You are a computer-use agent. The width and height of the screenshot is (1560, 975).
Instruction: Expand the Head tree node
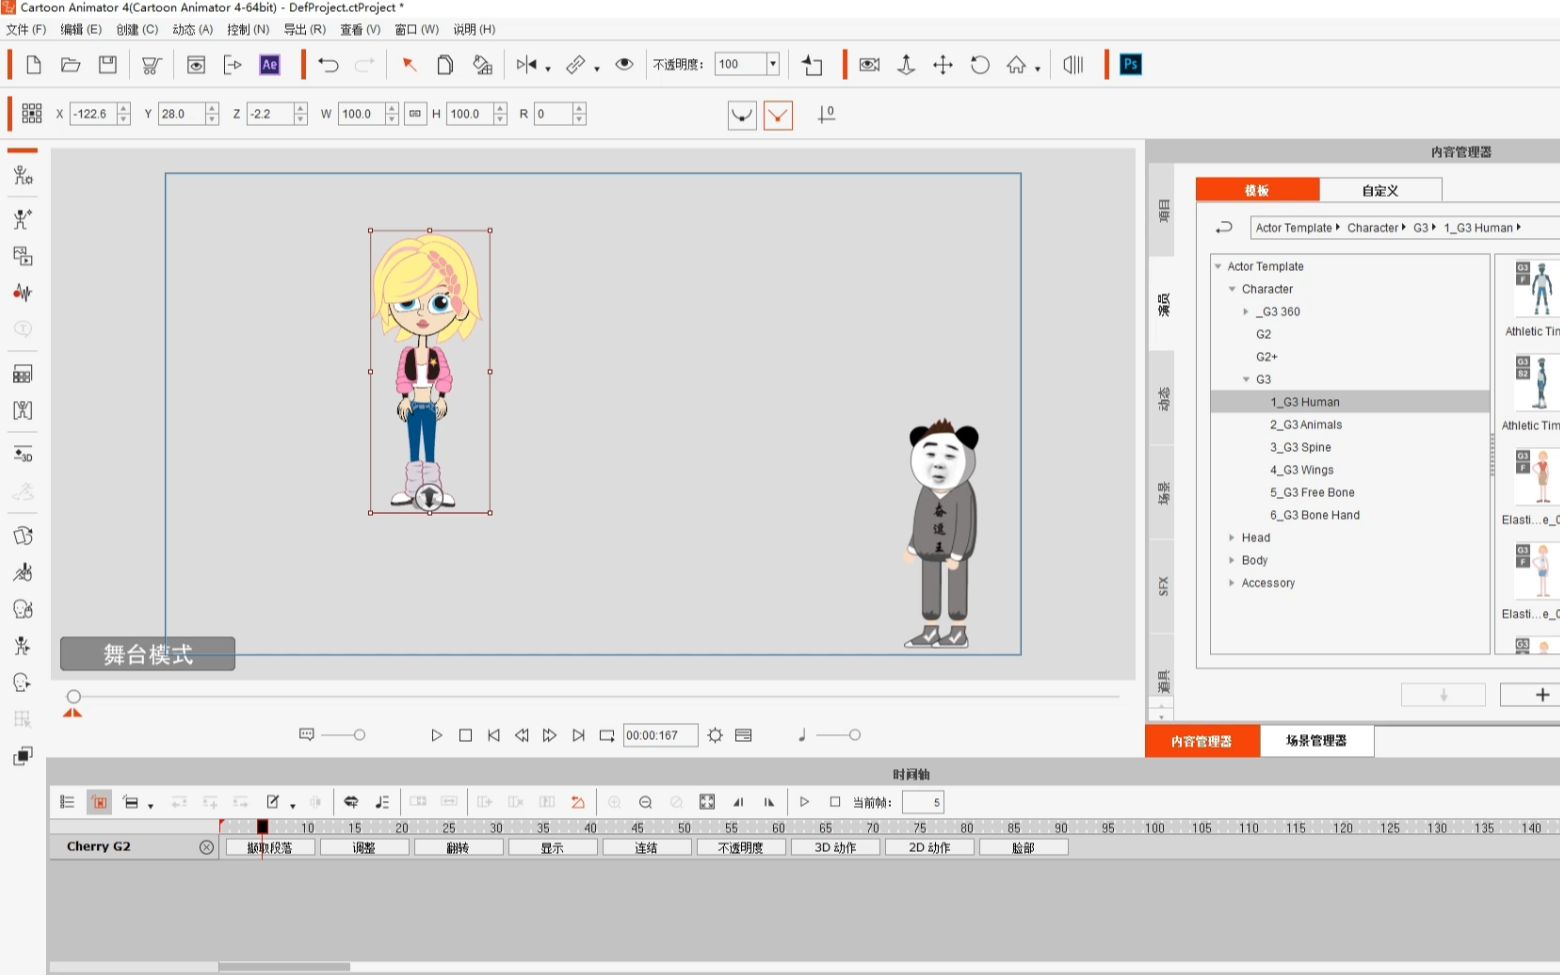point(1232,538)
